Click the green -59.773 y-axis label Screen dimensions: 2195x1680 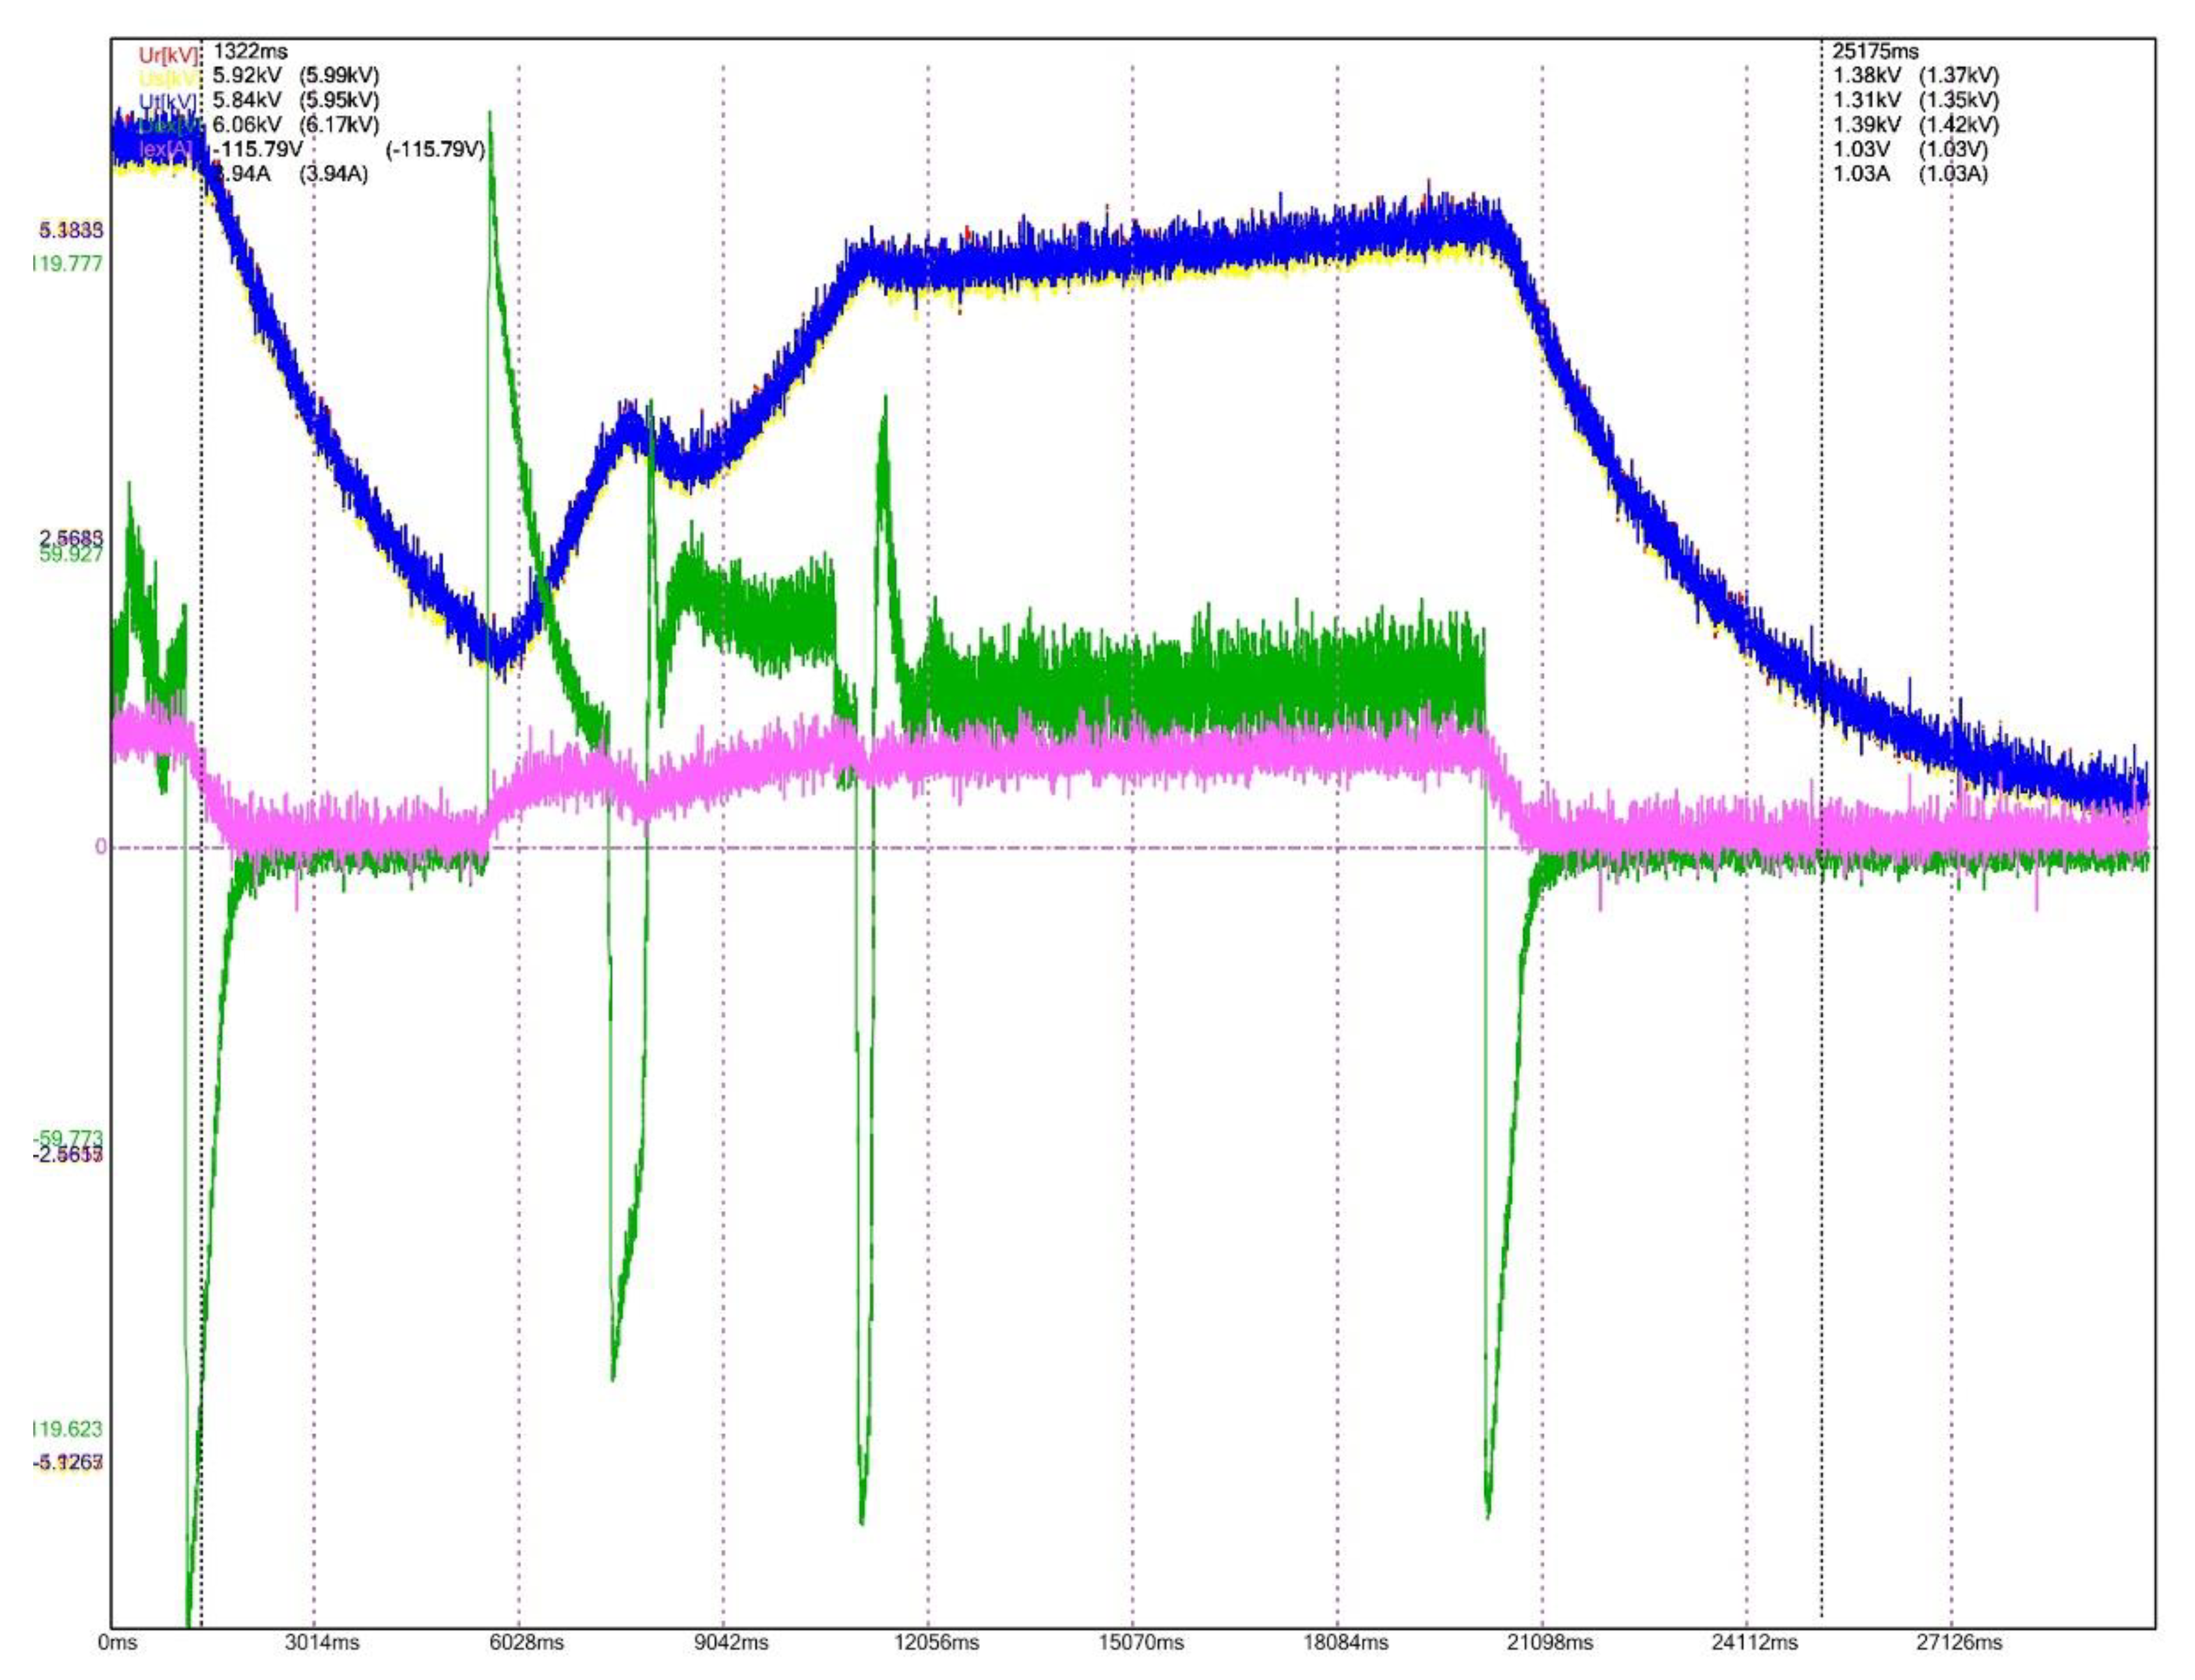[67, 1138]
